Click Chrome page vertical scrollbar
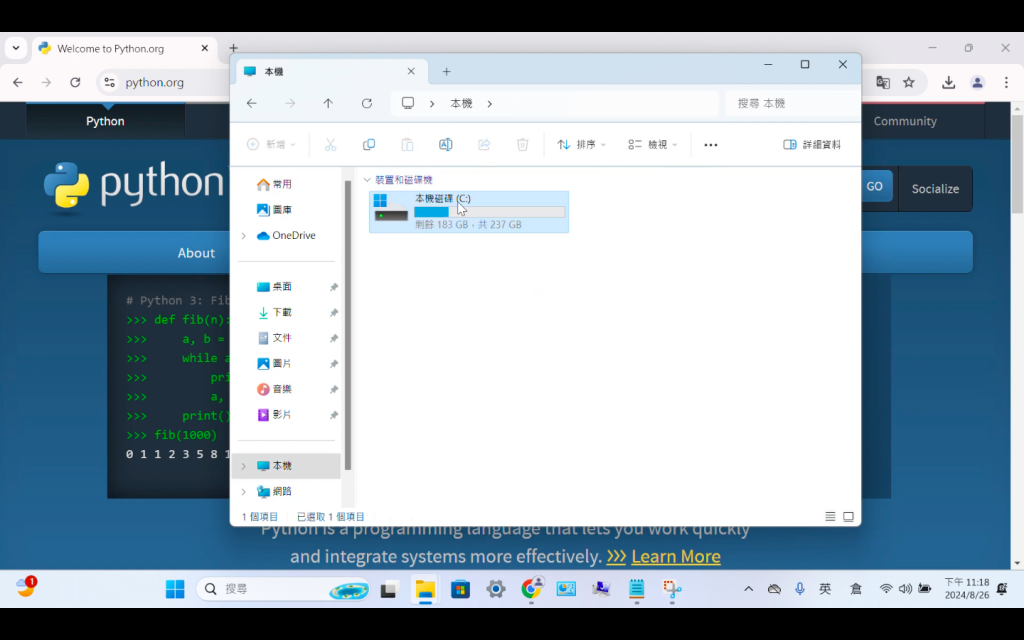1024x640 pixels. [1017, 164]
